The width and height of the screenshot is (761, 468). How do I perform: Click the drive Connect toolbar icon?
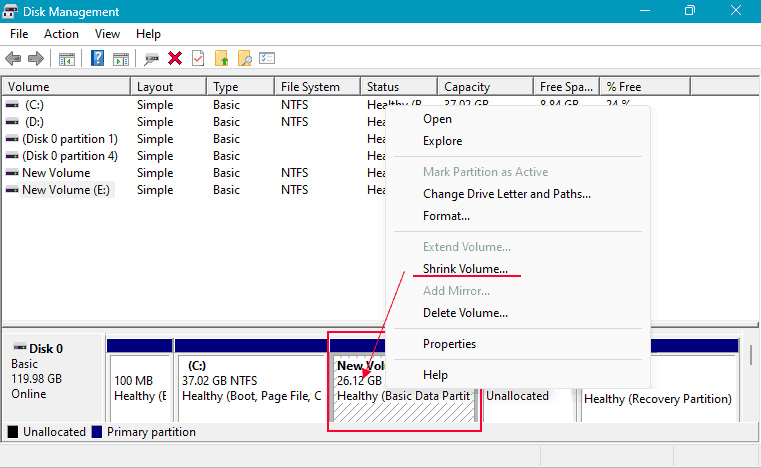point(152,59)
